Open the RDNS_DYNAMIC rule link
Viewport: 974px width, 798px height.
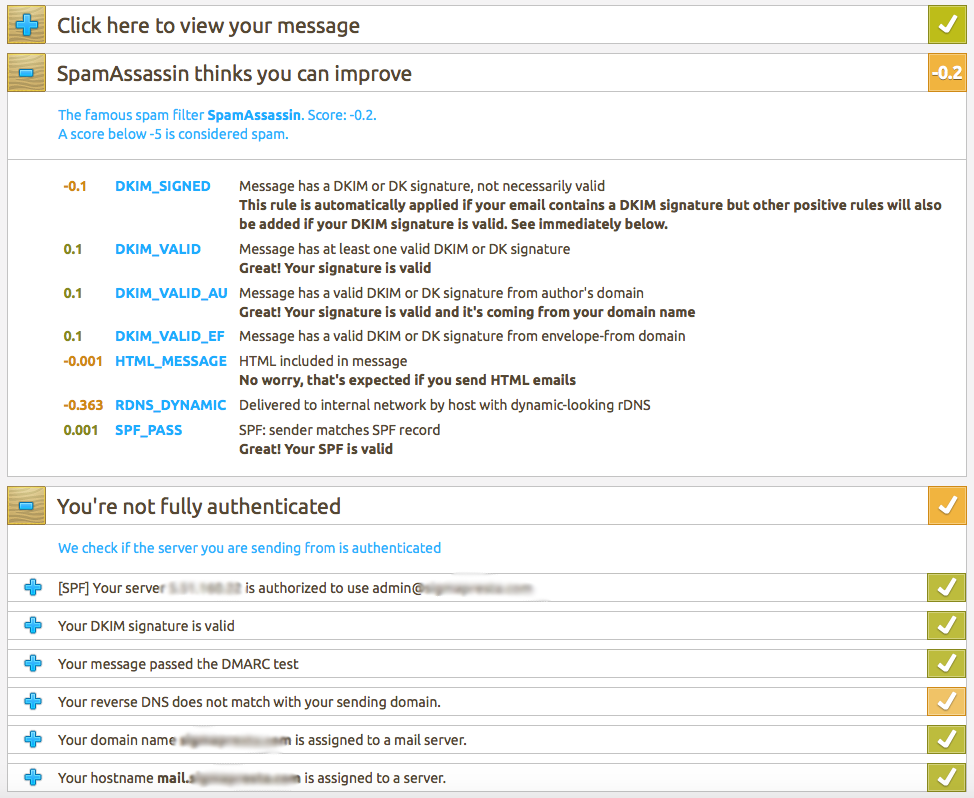pos(170,405)
